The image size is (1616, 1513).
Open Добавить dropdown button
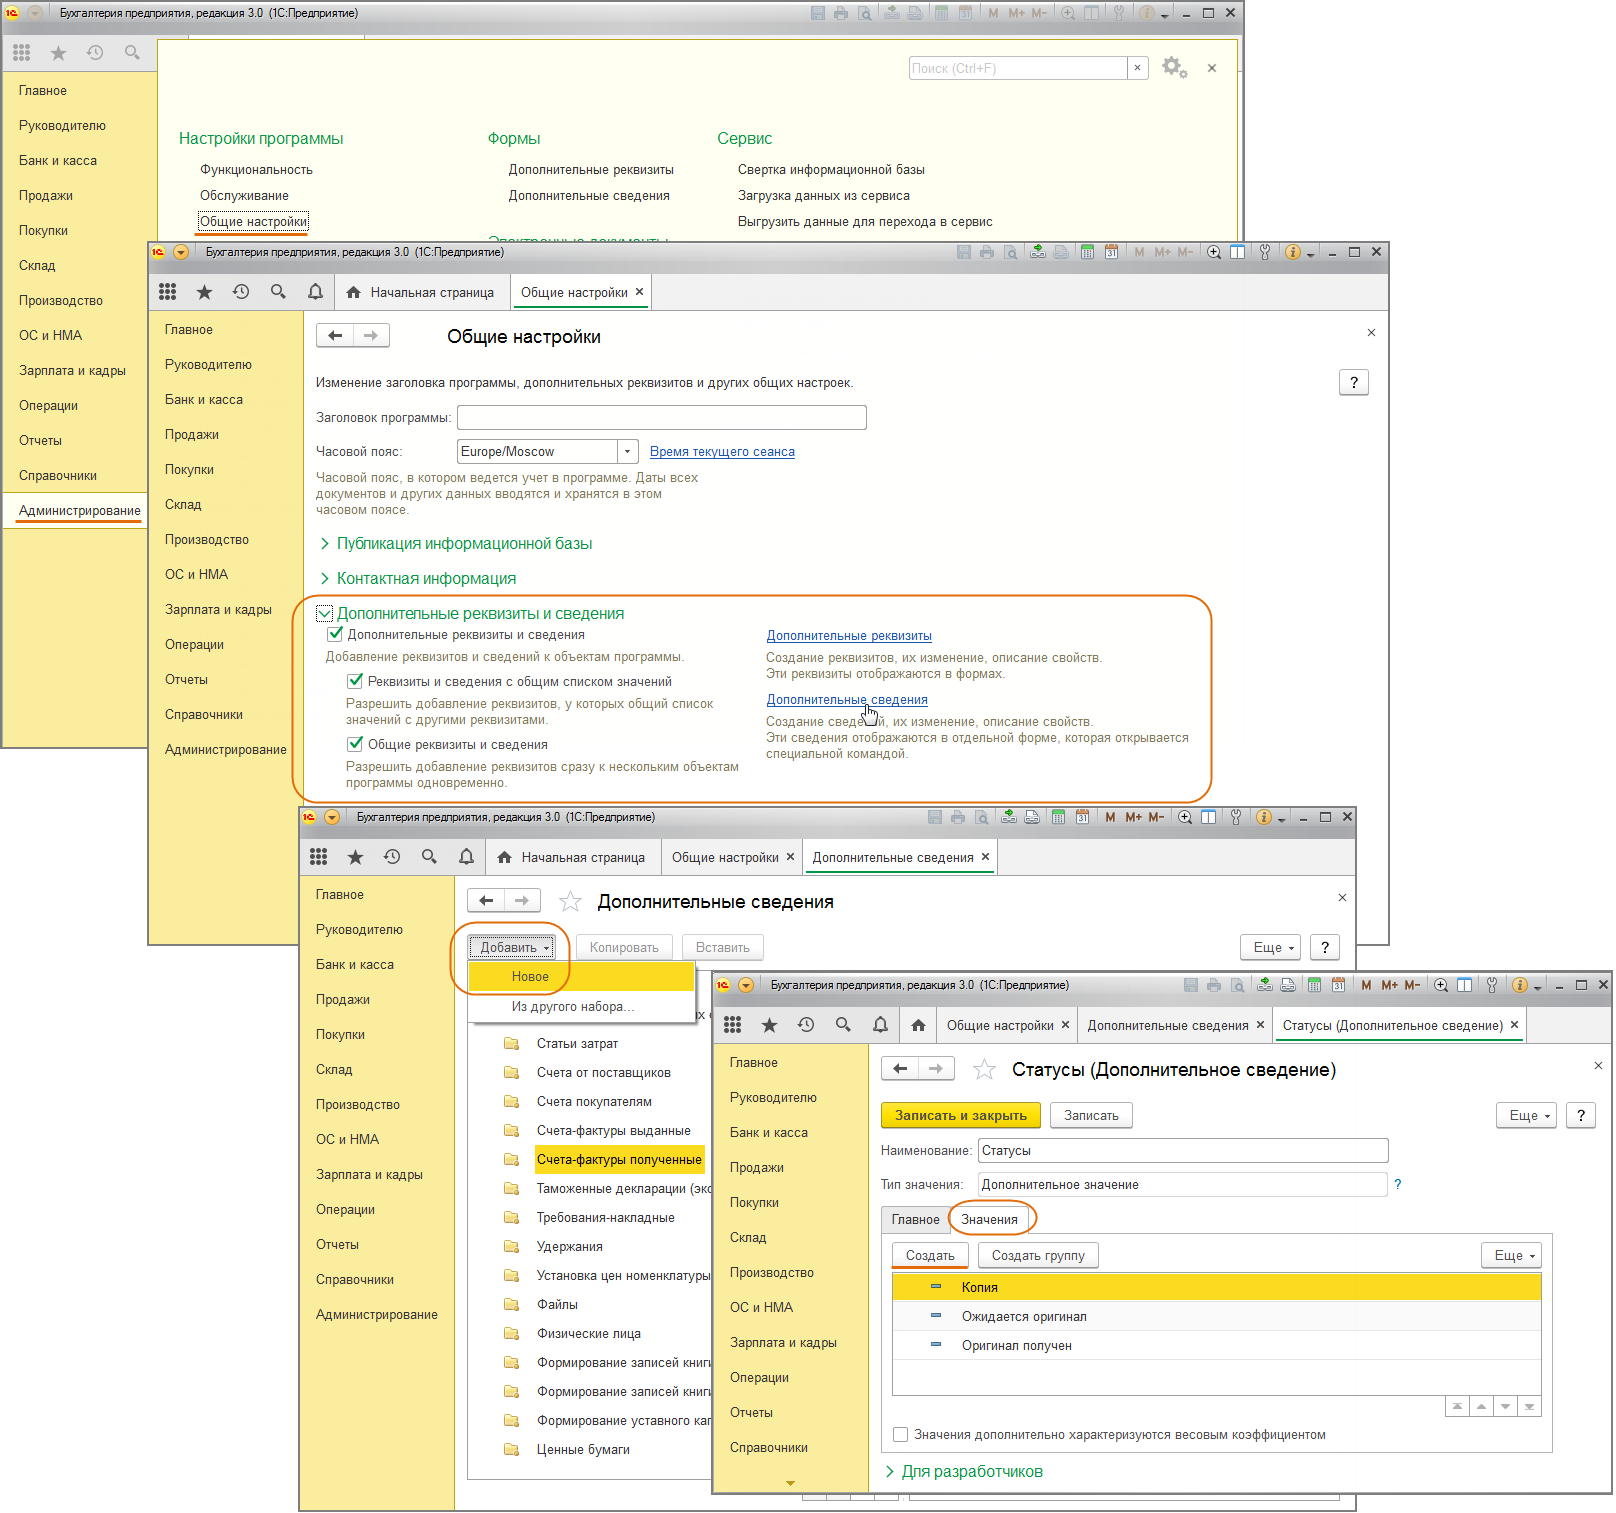pos(511,947)
